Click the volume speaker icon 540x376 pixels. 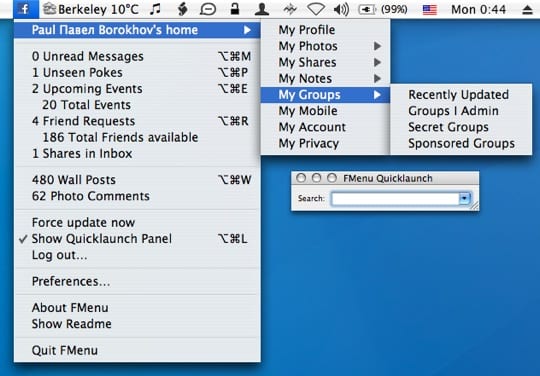(x=341, y=9)
